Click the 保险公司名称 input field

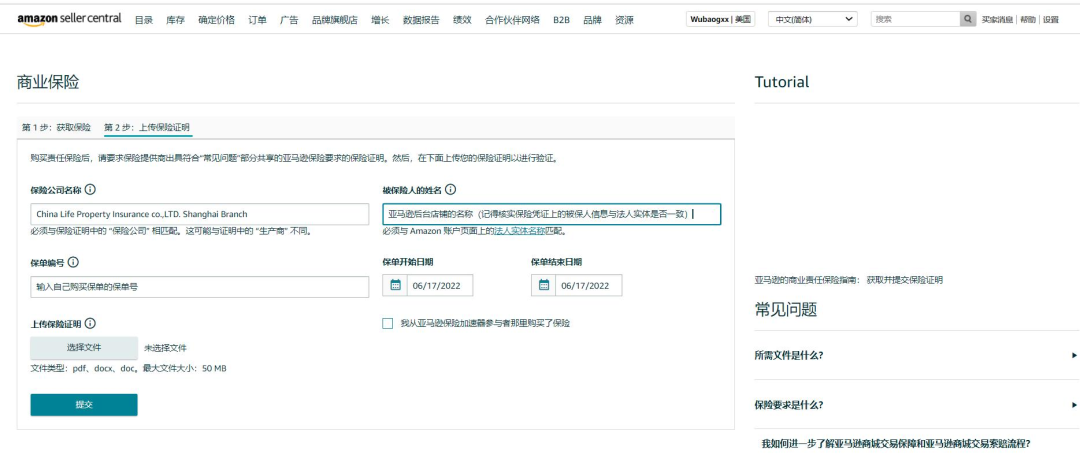pos(200,214)
